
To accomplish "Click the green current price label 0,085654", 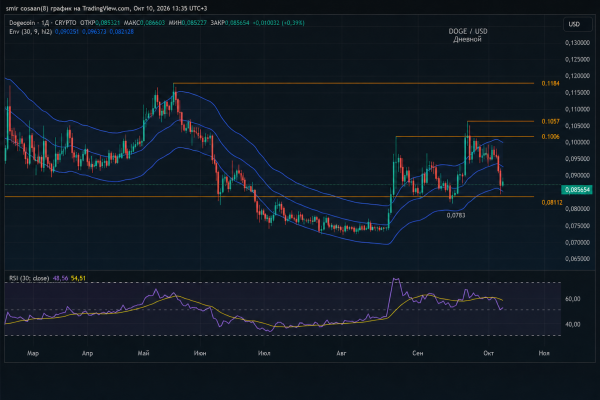I will point(577,189).
